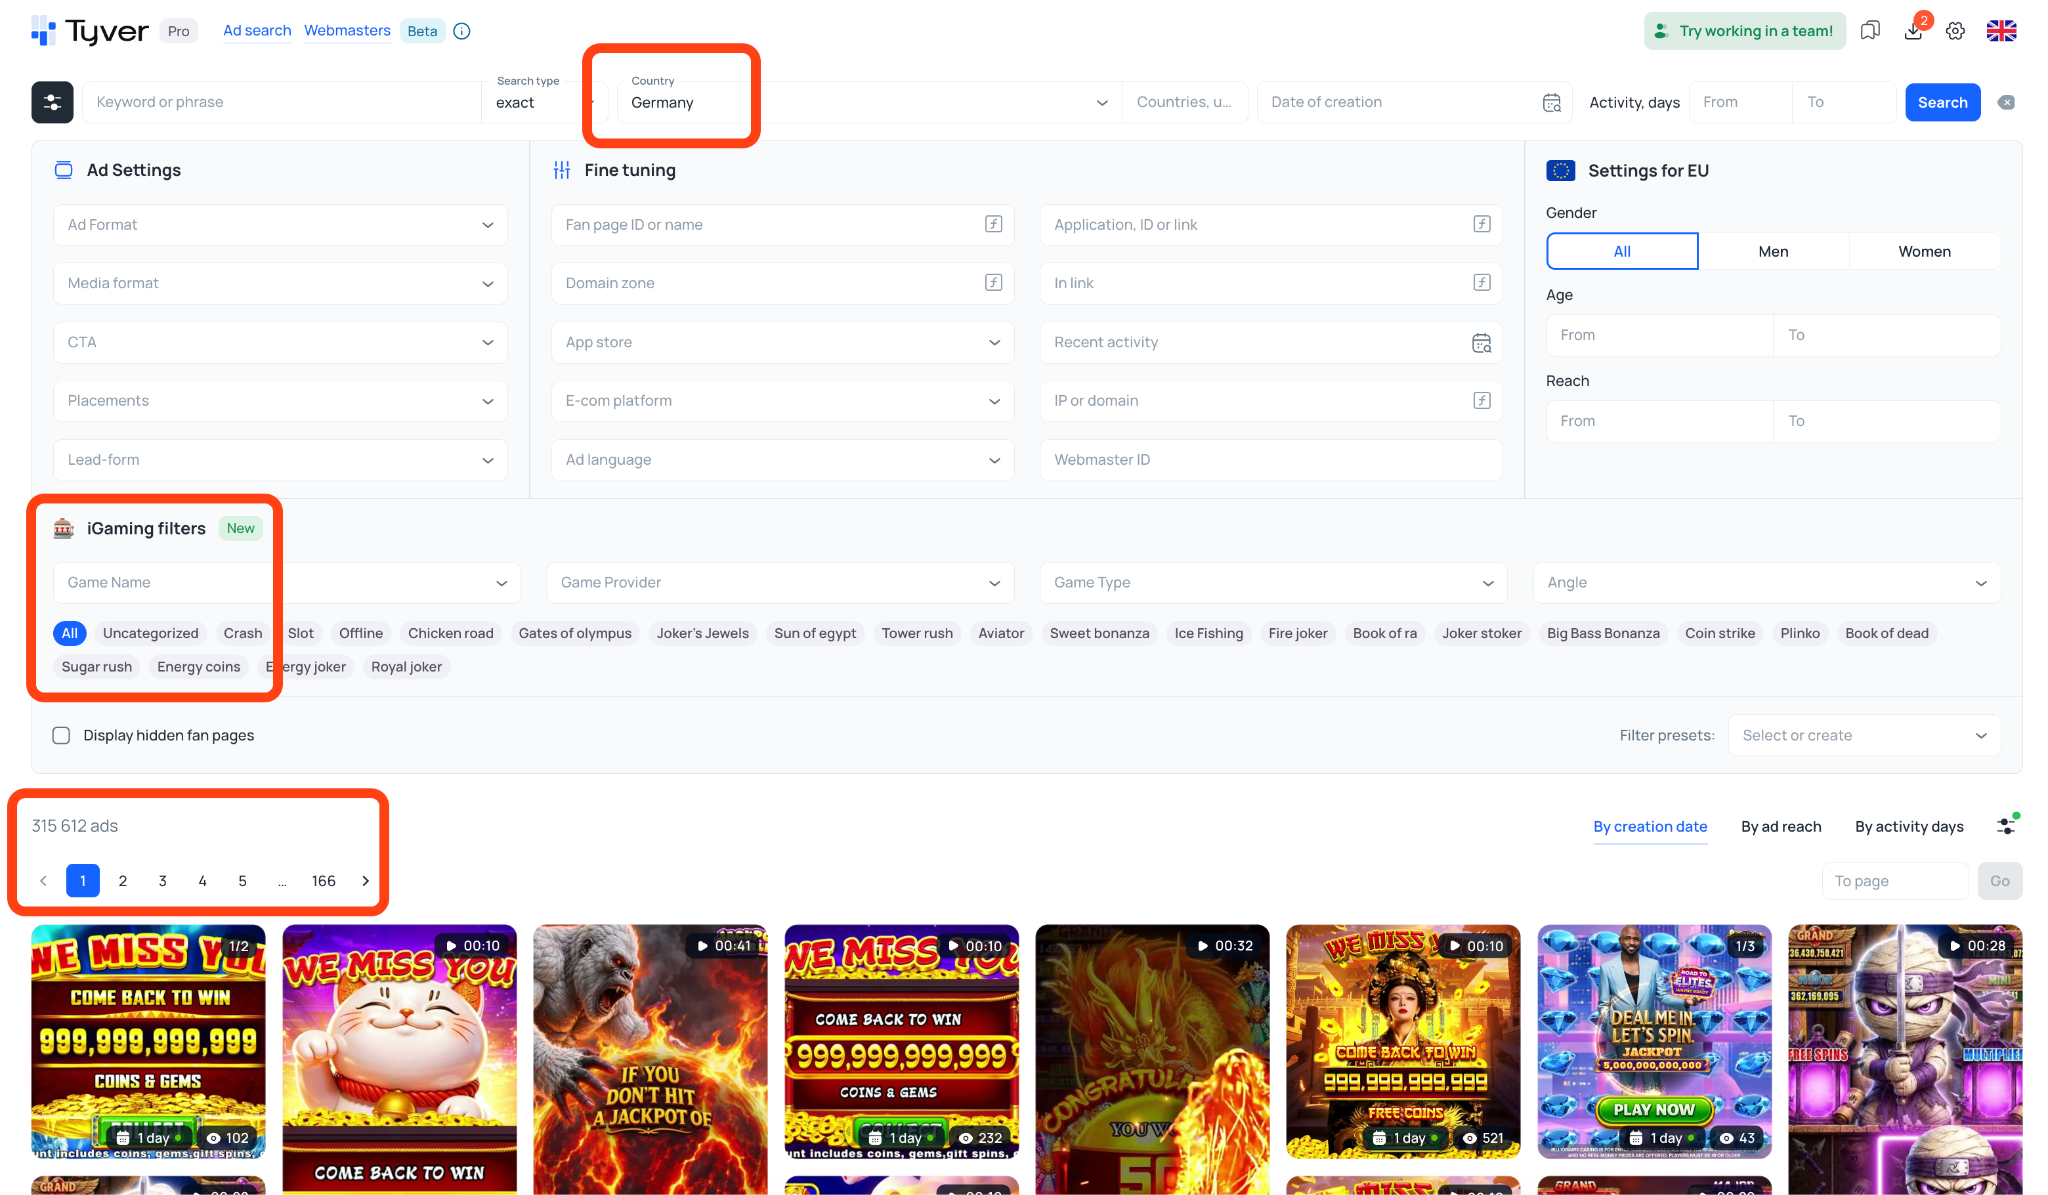Open Recent activity calendar icon
Image resolution: width=2048 pixels, height=1195 pixels.
tap(1482, 342)
